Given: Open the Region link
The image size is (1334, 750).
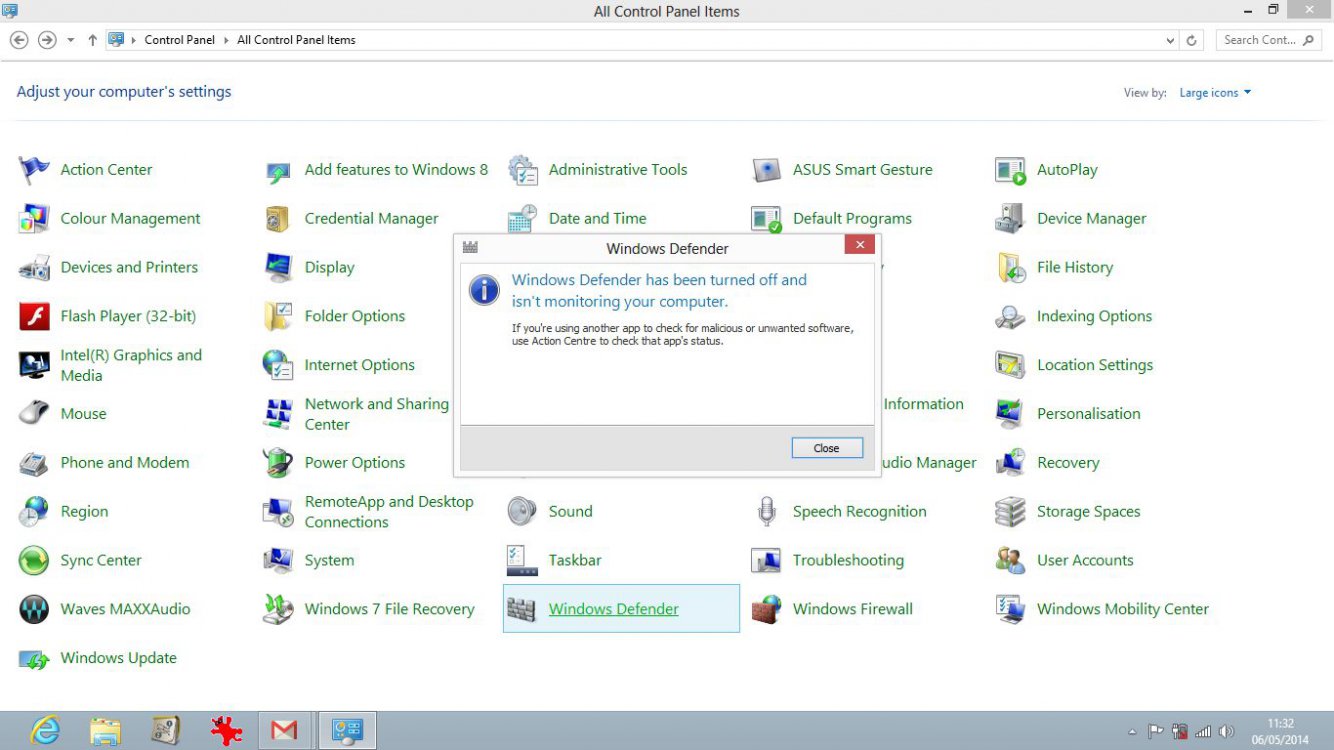Looking at the screenshot, I should click(84, 512).
